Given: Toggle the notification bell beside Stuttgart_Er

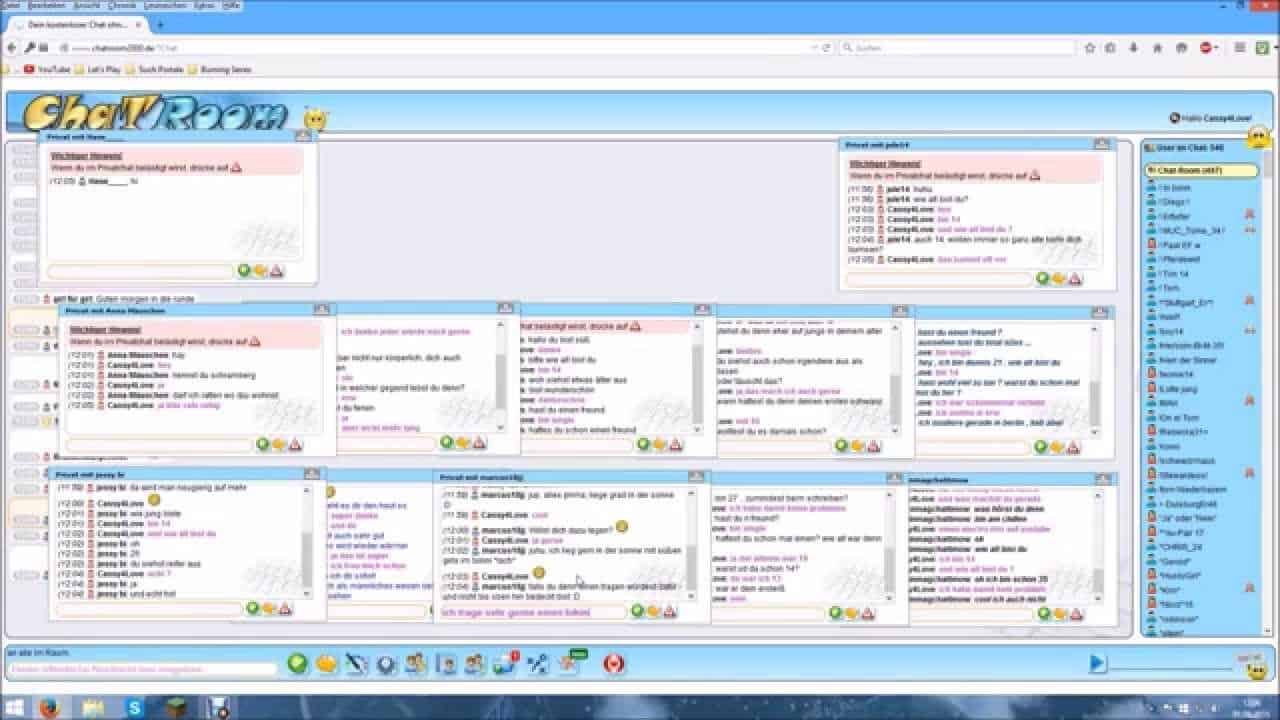Looking at the screenshot, I should pyautogui.click(x=1249, y=301).
